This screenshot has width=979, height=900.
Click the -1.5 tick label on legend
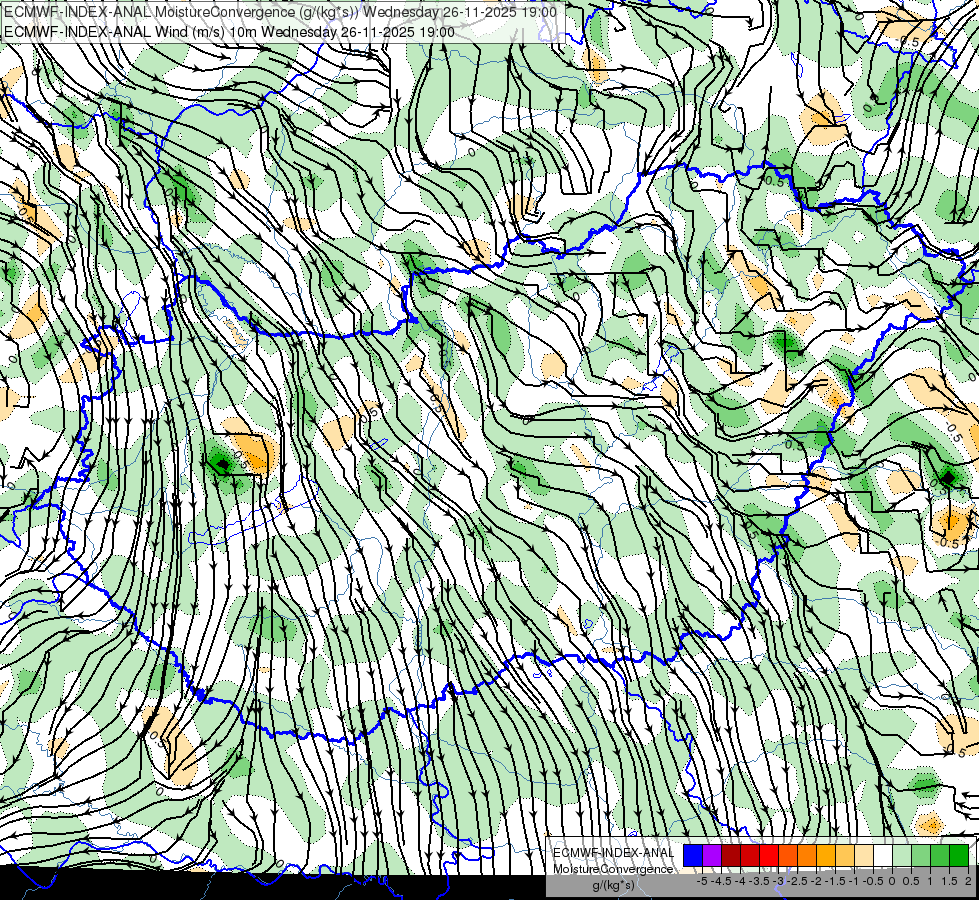click(835, 881)
